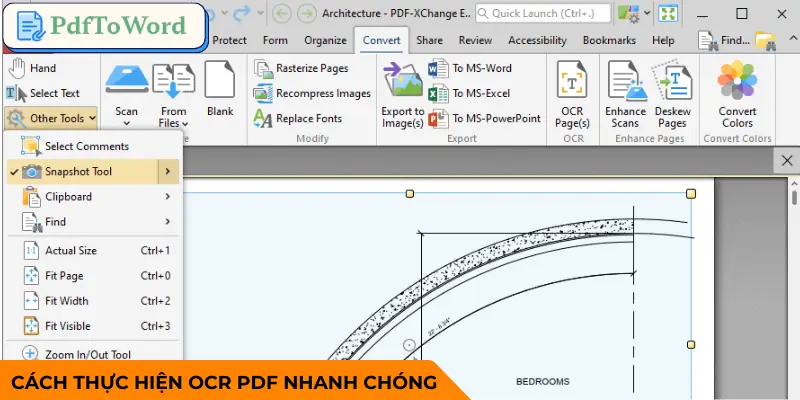Click Enhance Scans
The width and height of the screenshot is (800, 400).
coord(626,95)
